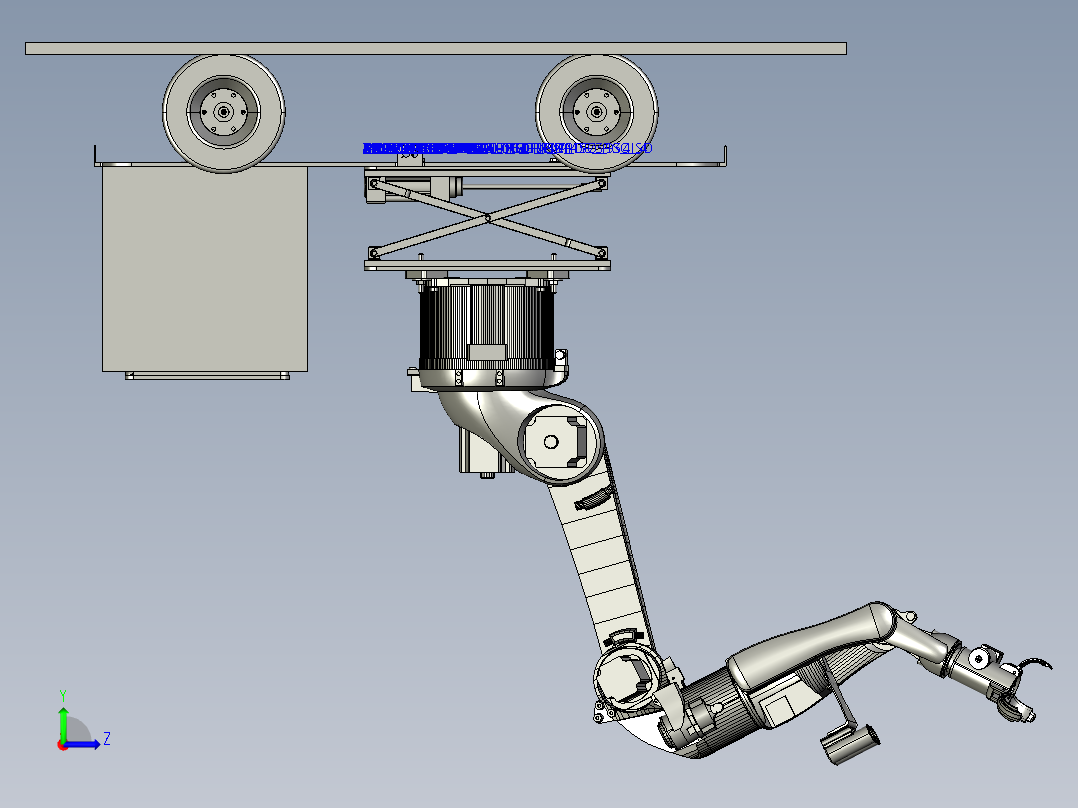1078x808 pixels.
Task: Pick the carriage plate under the wheels
Action: tap(410, 164)
